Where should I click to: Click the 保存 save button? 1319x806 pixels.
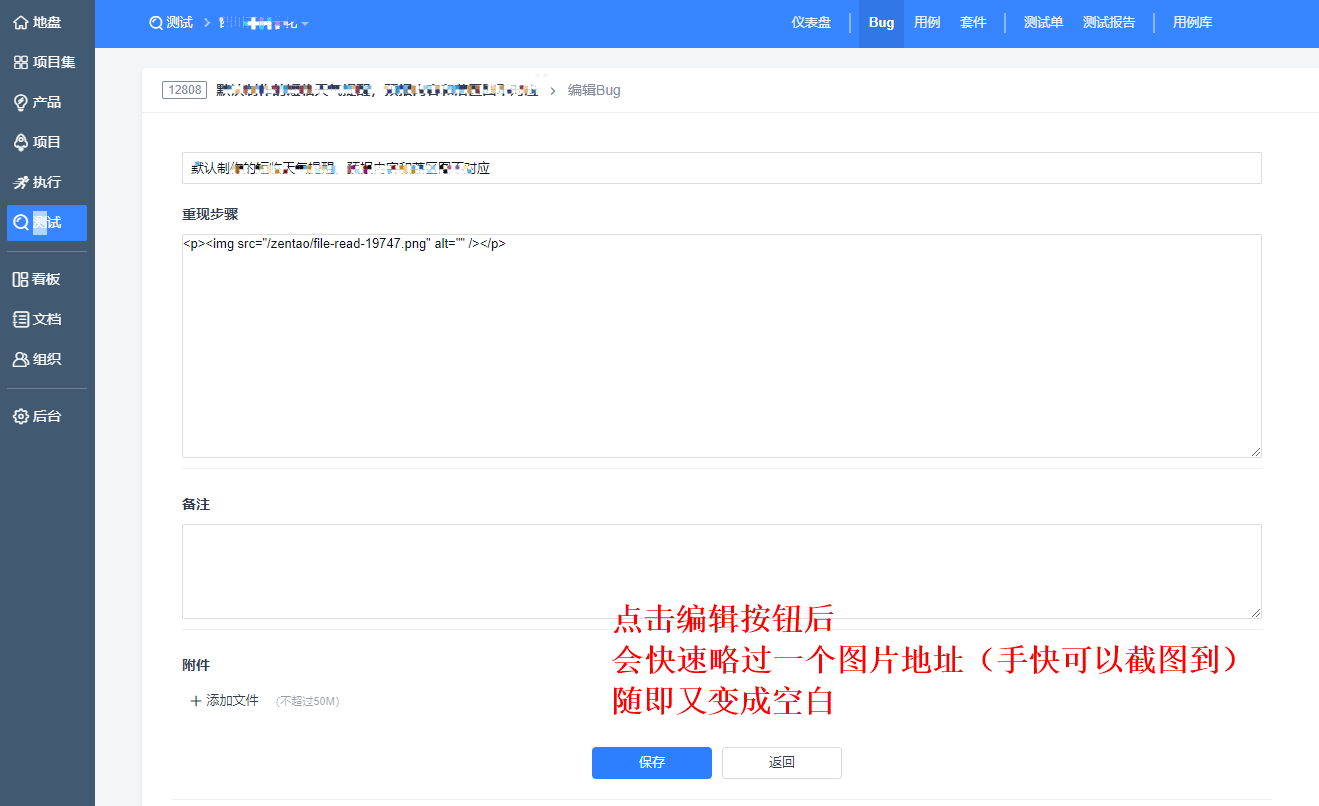pyautogui.click(x=651, y=762)
